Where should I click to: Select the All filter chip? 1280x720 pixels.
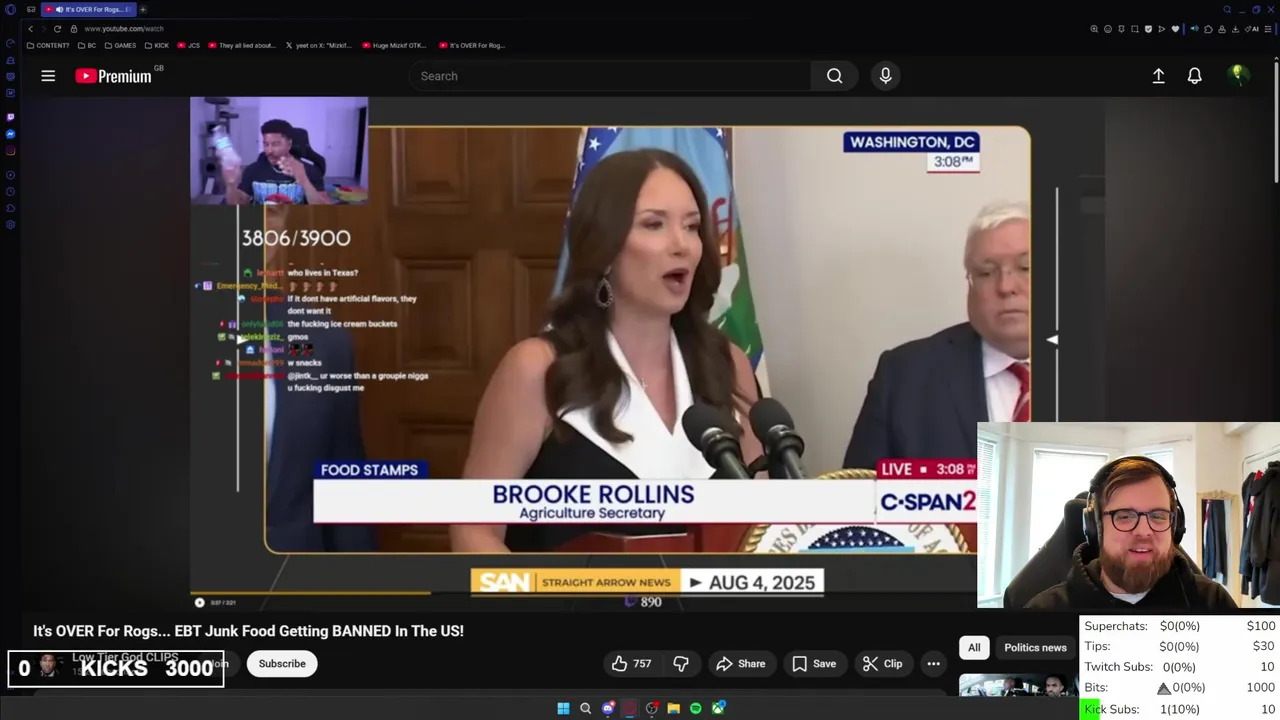click(974, 648)
